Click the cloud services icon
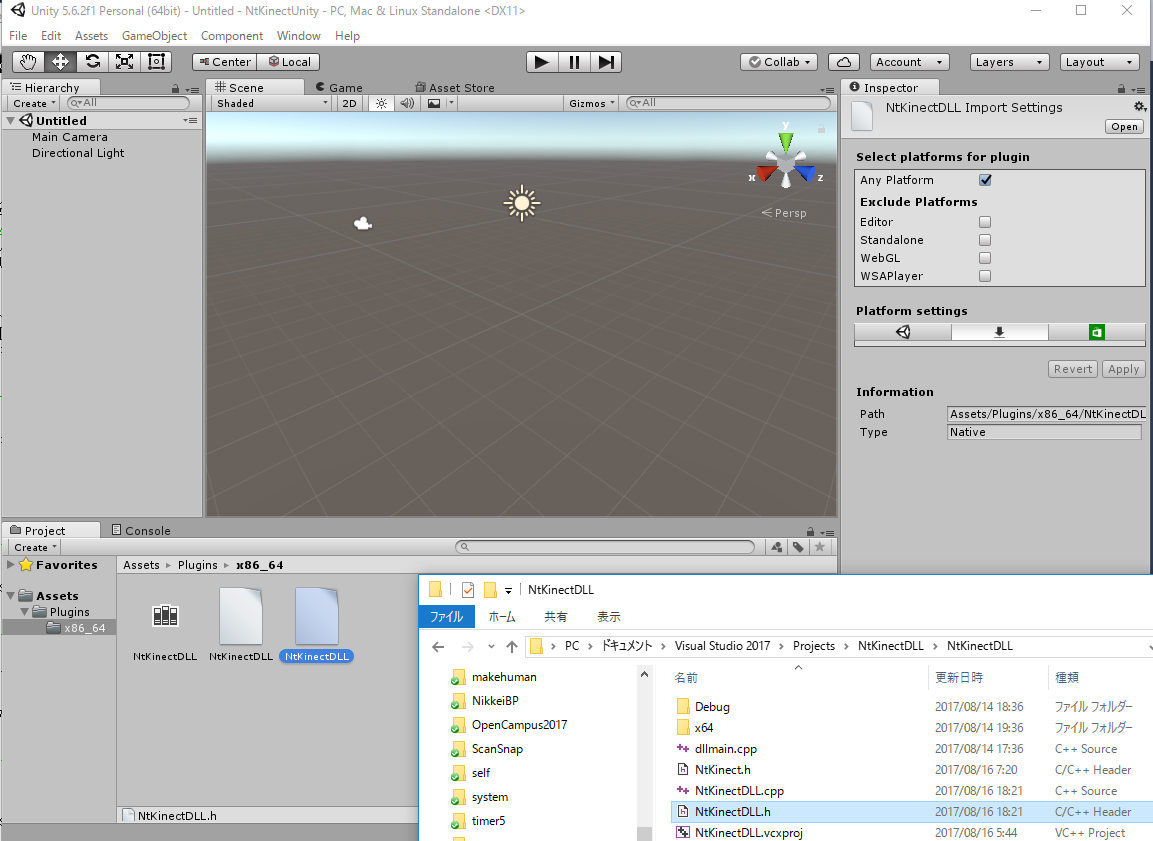 844,62
